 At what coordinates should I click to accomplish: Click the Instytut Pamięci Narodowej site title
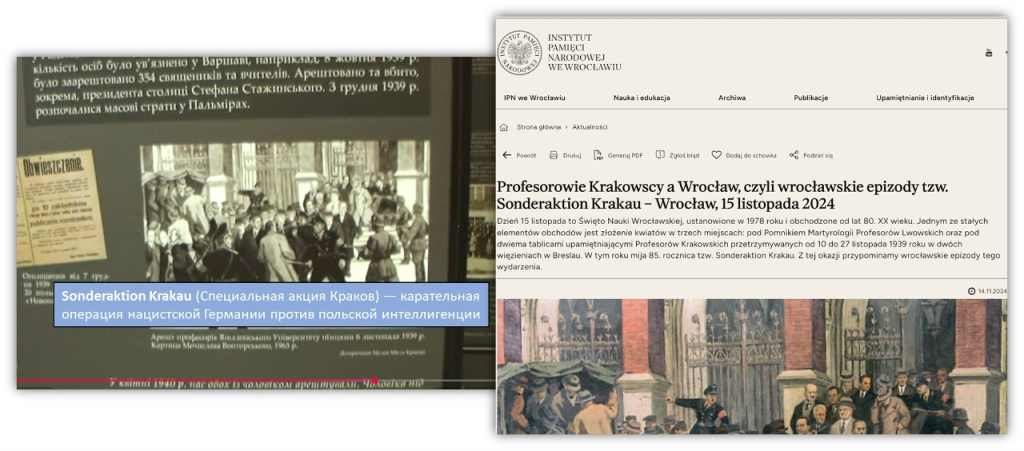click(x=584, y=52)
